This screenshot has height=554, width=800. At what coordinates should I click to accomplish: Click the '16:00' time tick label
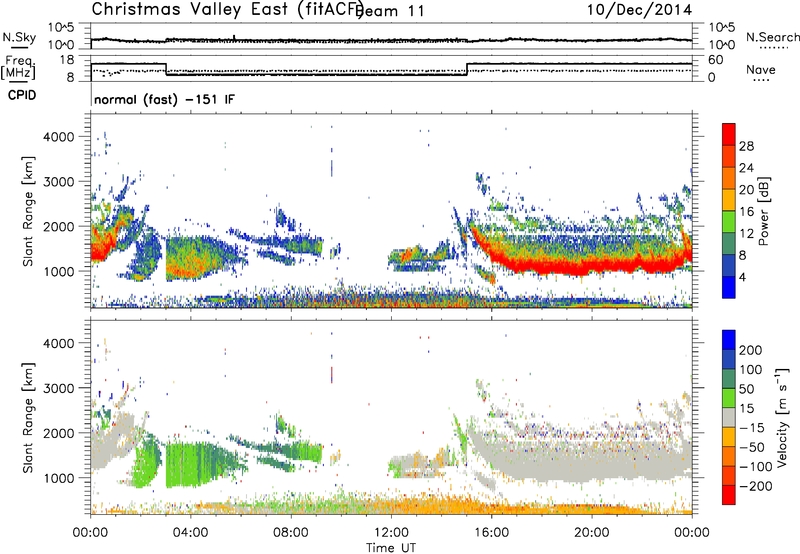[491, 533]
